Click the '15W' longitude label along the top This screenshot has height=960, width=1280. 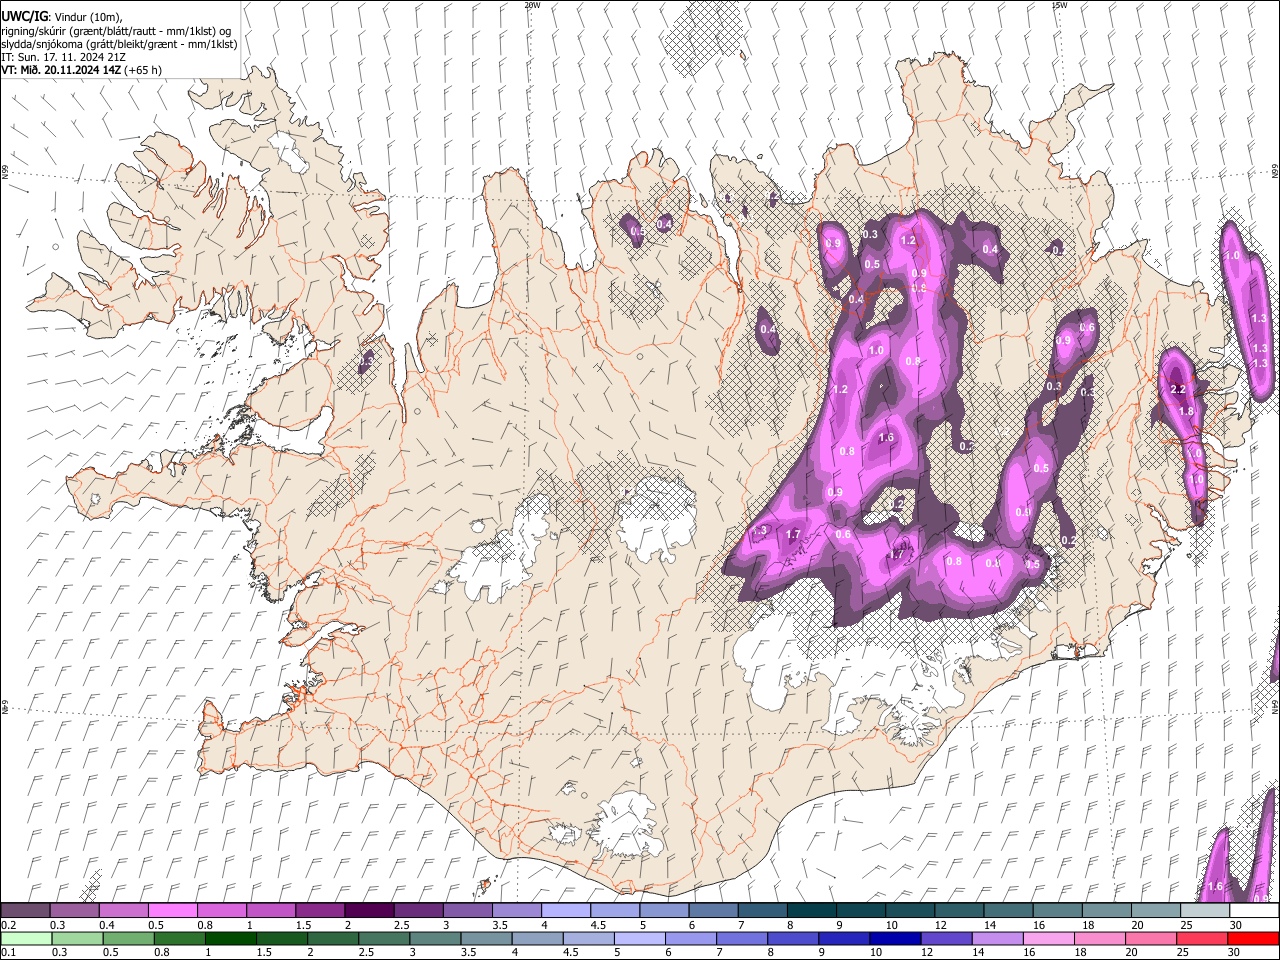point(1059,5)
